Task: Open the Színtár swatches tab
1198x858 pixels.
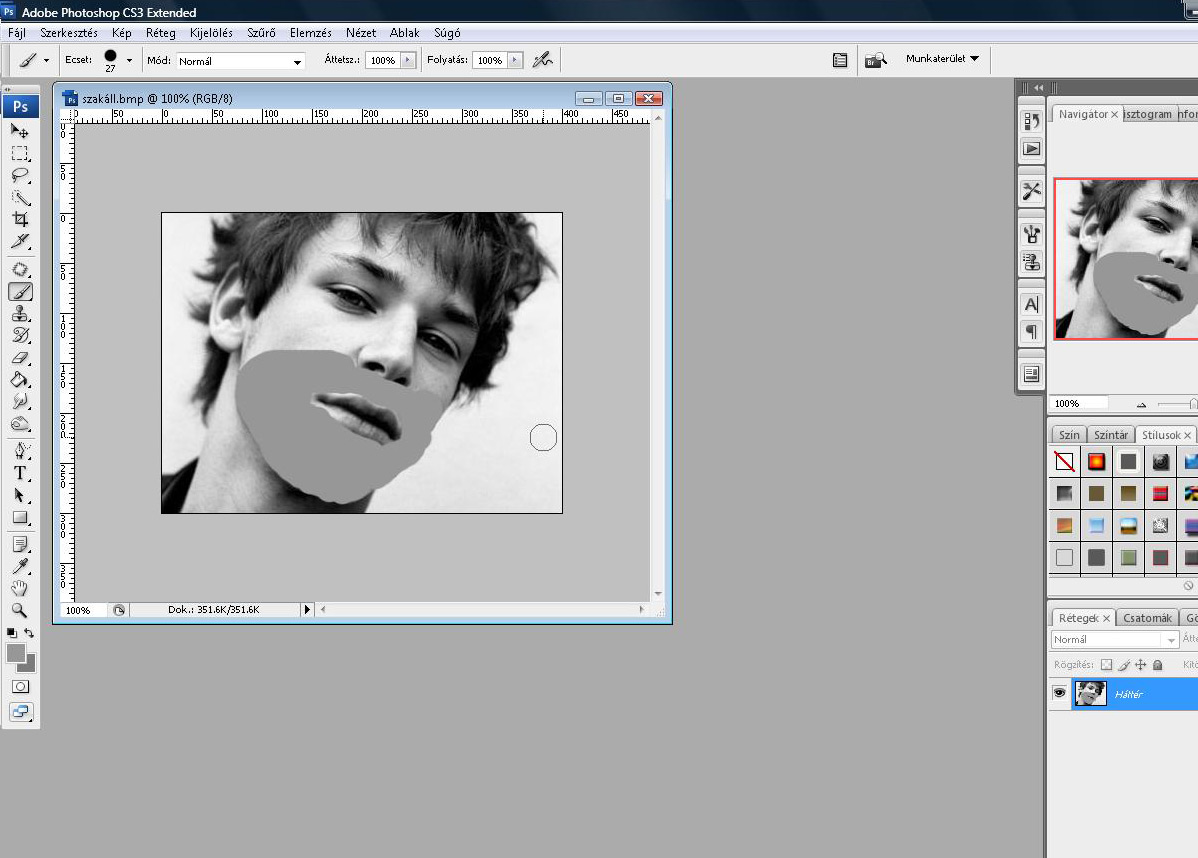Action: coord(1110,435)
